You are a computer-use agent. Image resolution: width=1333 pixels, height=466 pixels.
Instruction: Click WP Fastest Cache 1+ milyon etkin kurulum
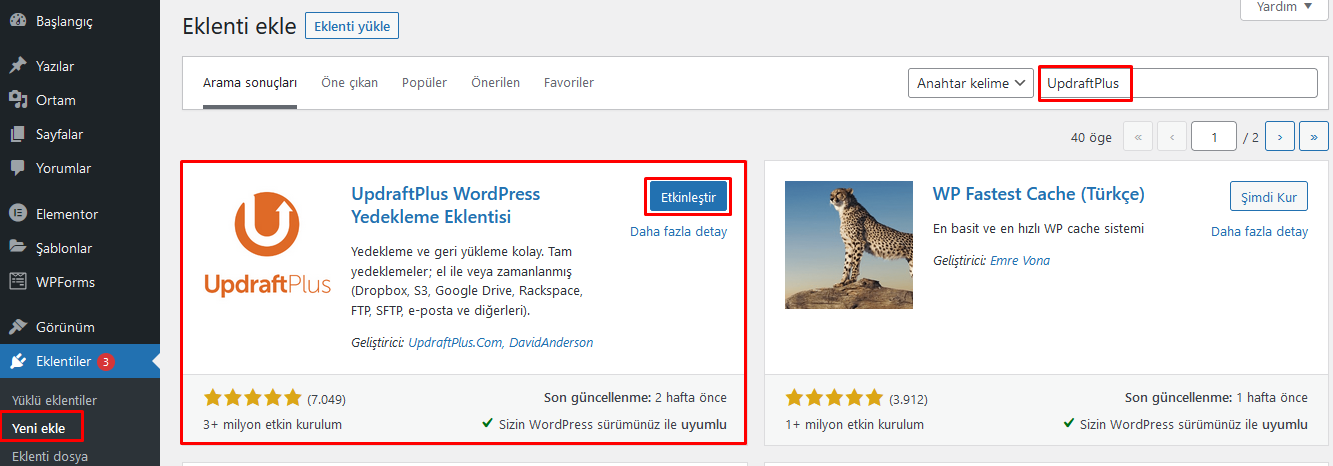click(x=854, y=424)
